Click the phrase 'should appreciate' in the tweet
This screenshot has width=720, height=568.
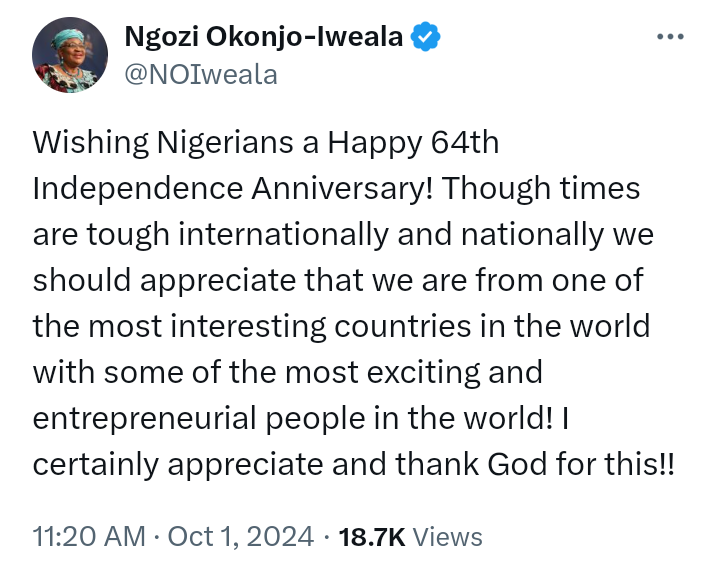click(x=164, y=281)
